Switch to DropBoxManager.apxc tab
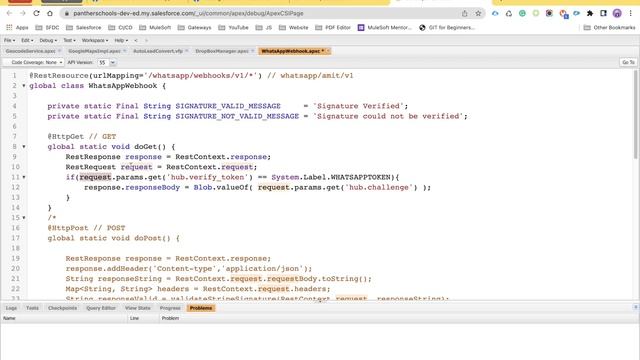The image size is (640, 360). pyautogui.click(x=222, y=51)
